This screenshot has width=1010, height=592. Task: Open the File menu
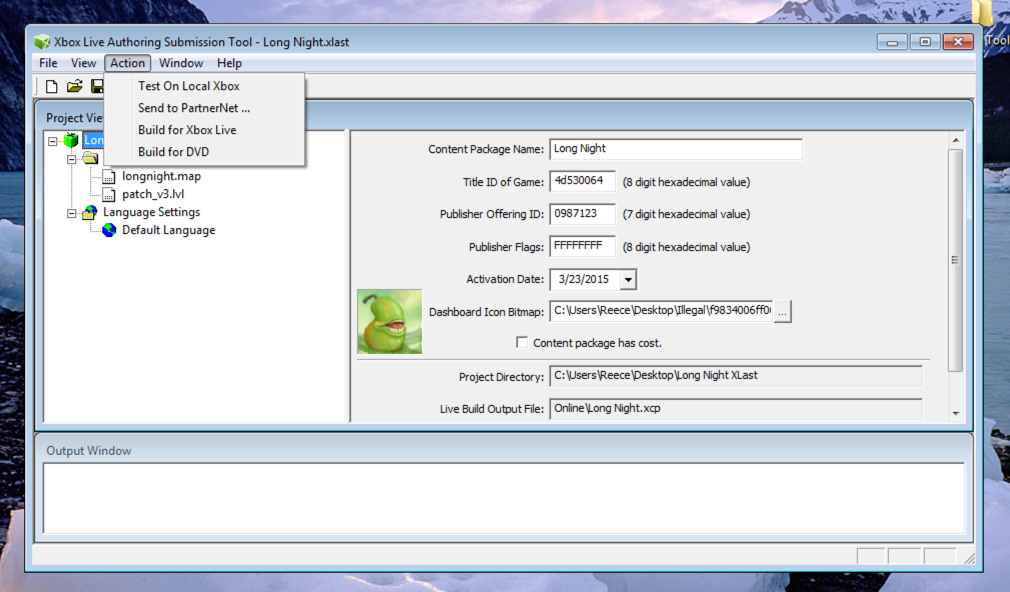tap(48, 63)
